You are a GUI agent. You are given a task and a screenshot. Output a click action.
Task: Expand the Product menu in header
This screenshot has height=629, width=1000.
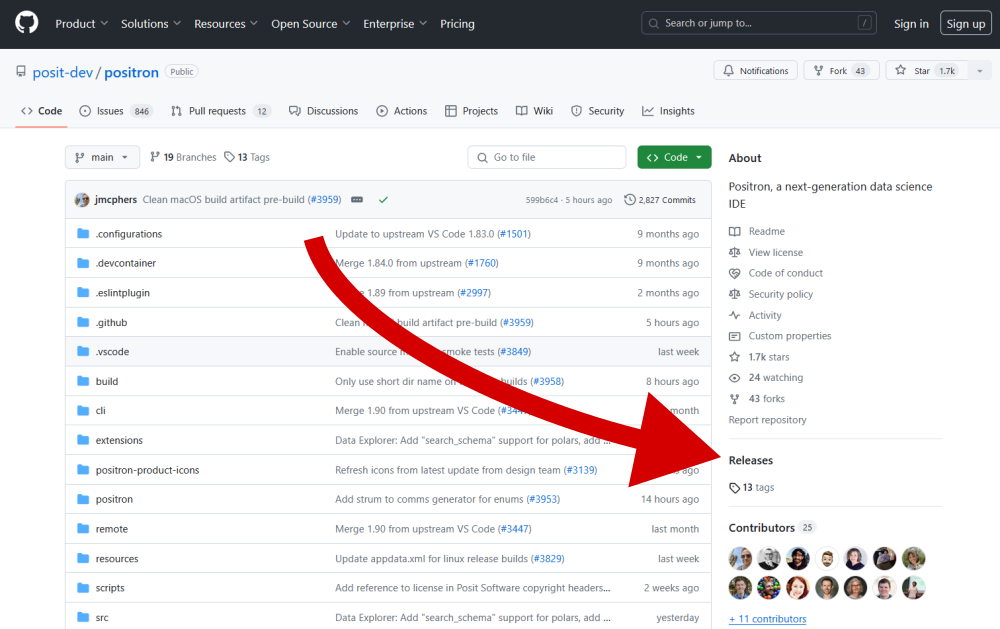(x=81, y=23)
